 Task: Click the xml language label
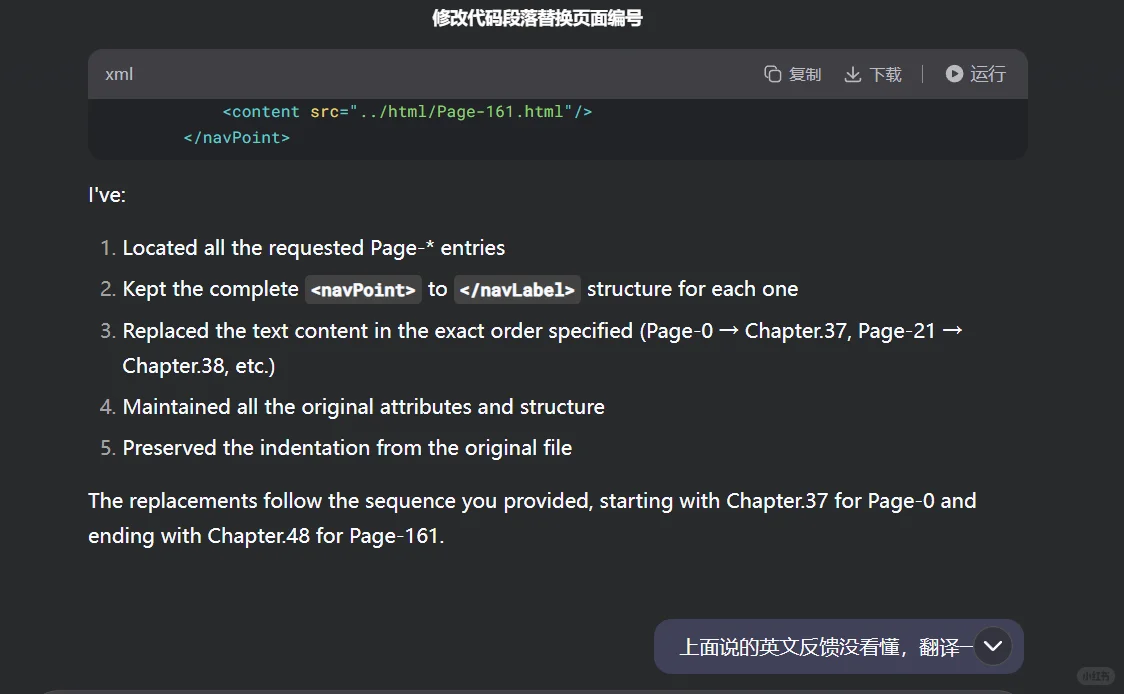pos(119,75)
